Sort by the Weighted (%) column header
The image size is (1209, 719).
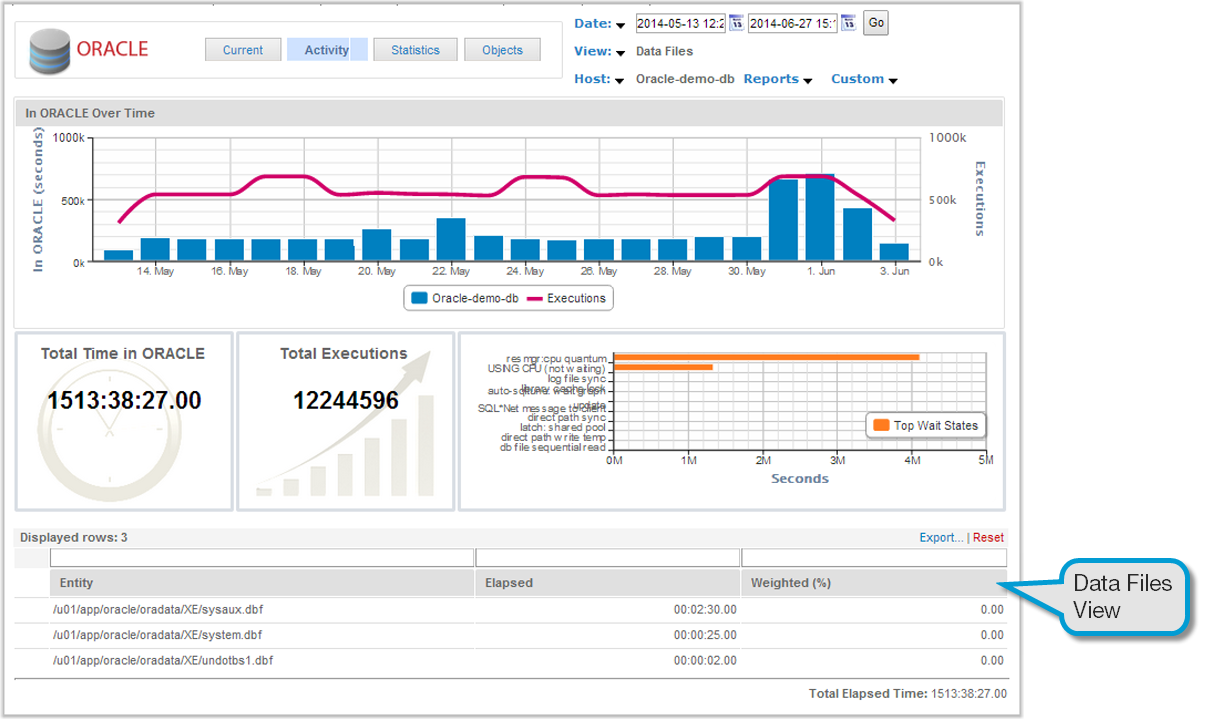(874, 583)
